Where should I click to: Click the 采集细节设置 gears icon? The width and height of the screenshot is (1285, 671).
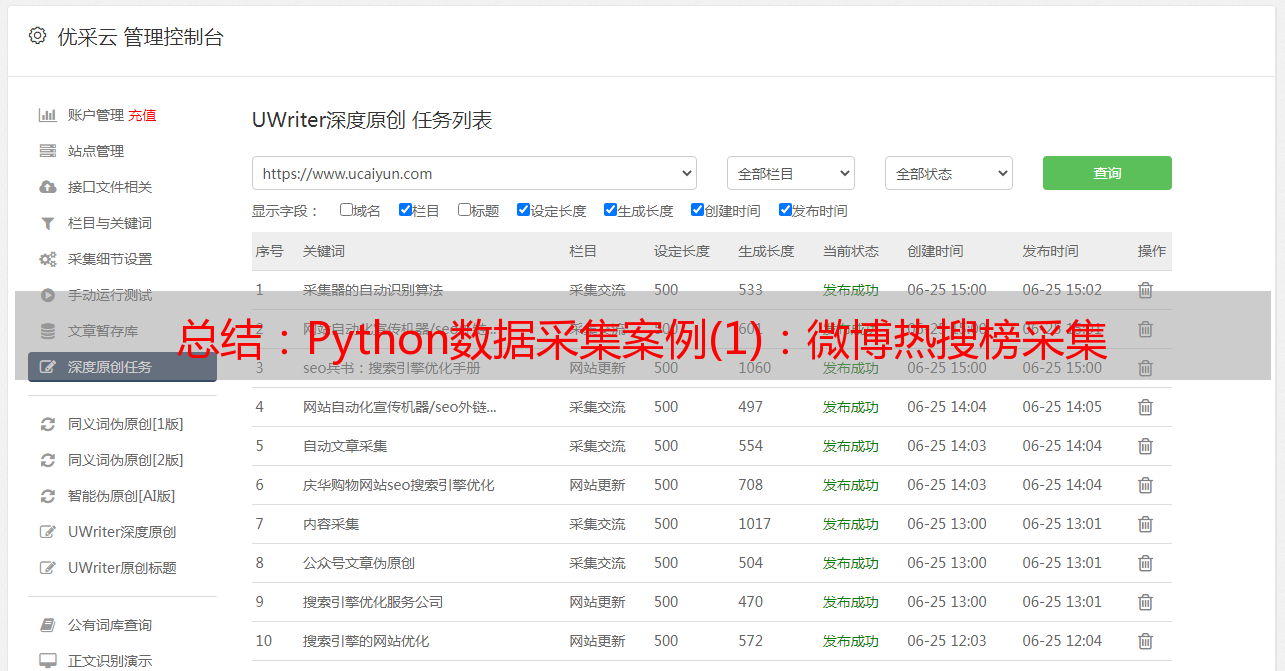click(47, 259)
